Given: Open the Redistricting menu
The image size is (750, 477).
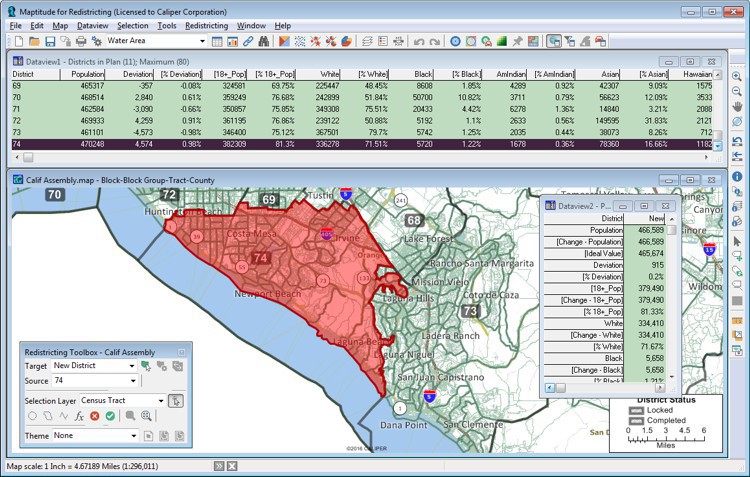Looking at the screenshot, I should point(206,25).
